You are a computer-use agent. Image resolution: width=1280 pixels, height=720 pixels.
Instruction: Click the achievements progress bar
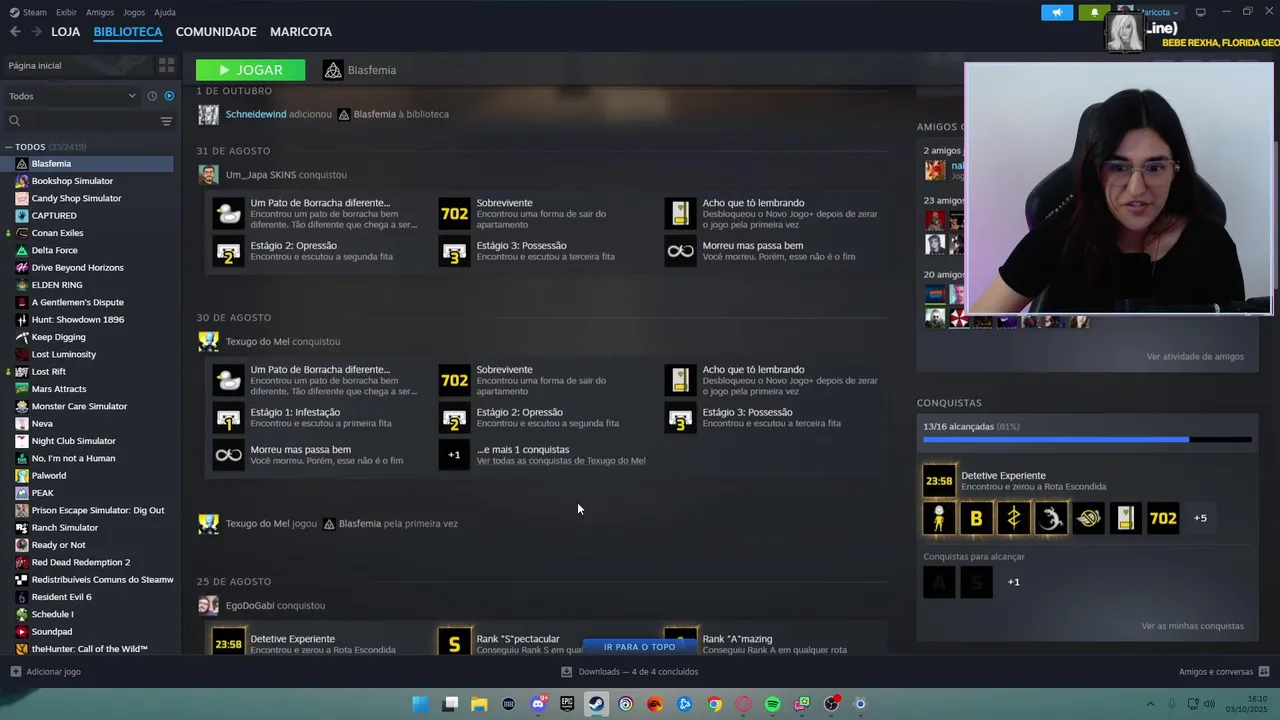point(1087,439)
